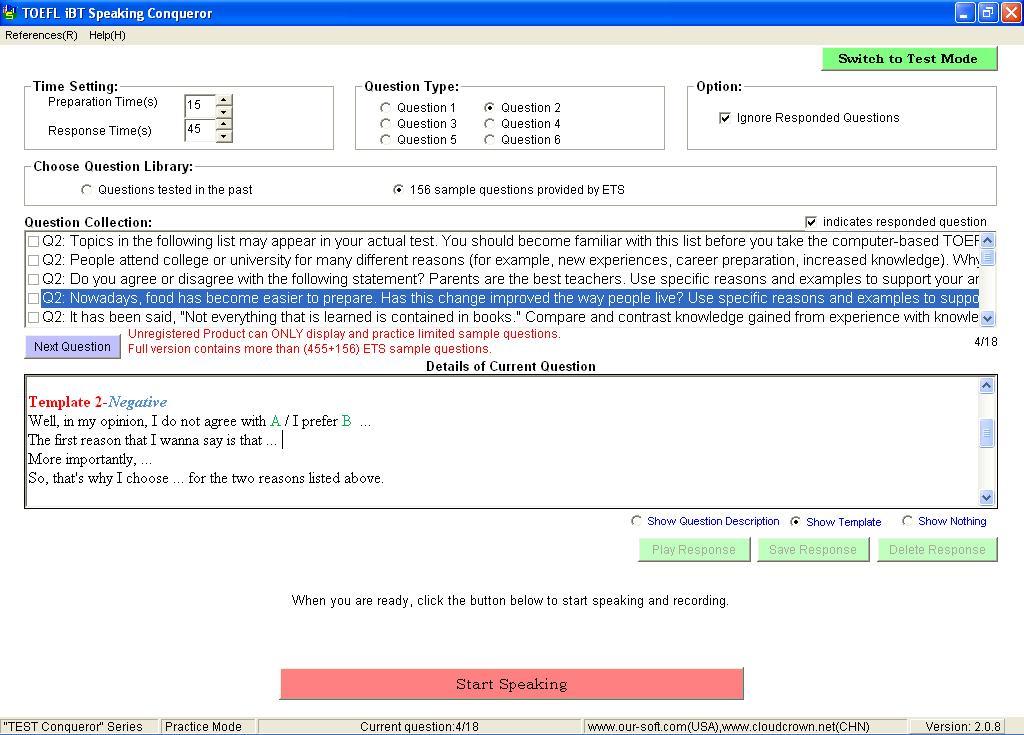
Task: Select question 'Q2: Do you agree or disagree' about parents
Action: point(510,279)
